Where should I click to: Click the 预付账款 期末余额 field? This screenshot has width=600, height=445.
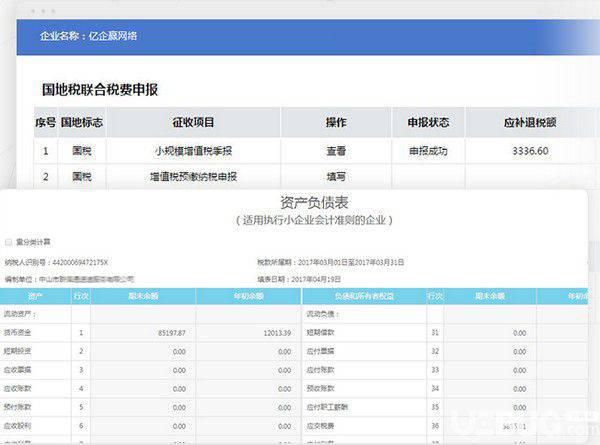pyautogui.click(x=143, y=408)
